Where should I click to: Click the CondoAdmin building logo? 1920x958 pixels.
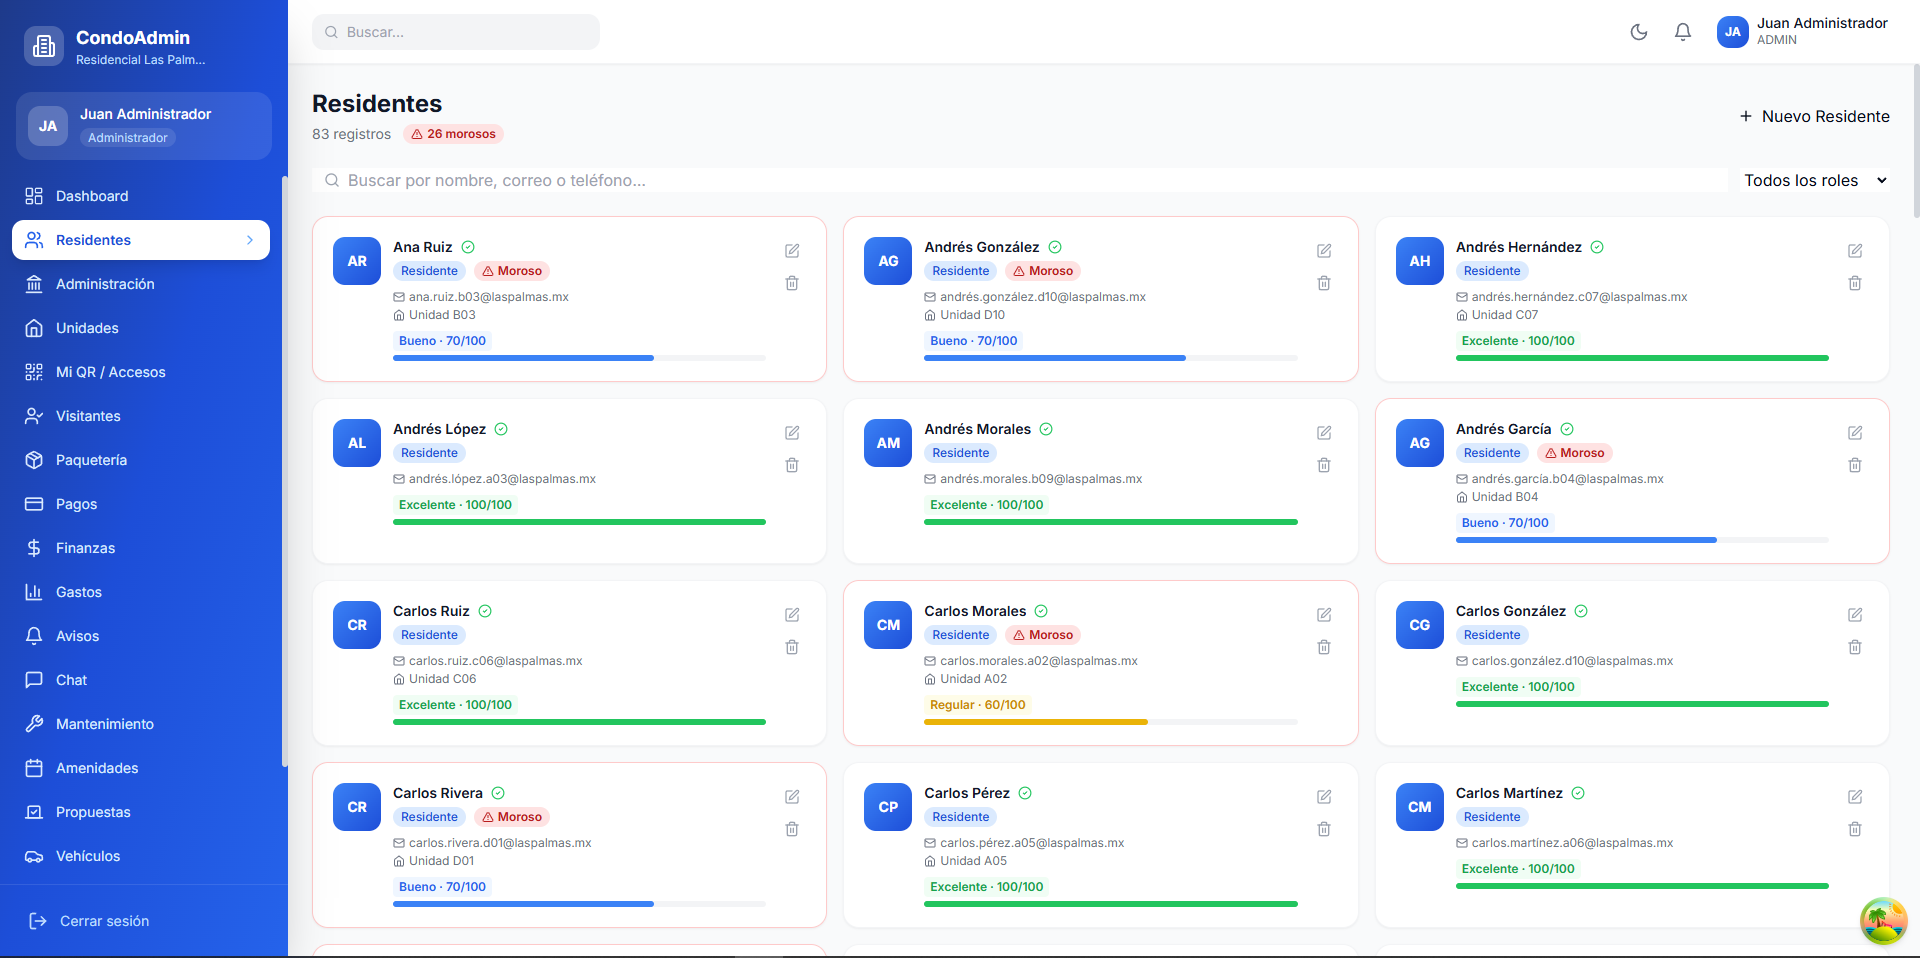coord(44,46)
